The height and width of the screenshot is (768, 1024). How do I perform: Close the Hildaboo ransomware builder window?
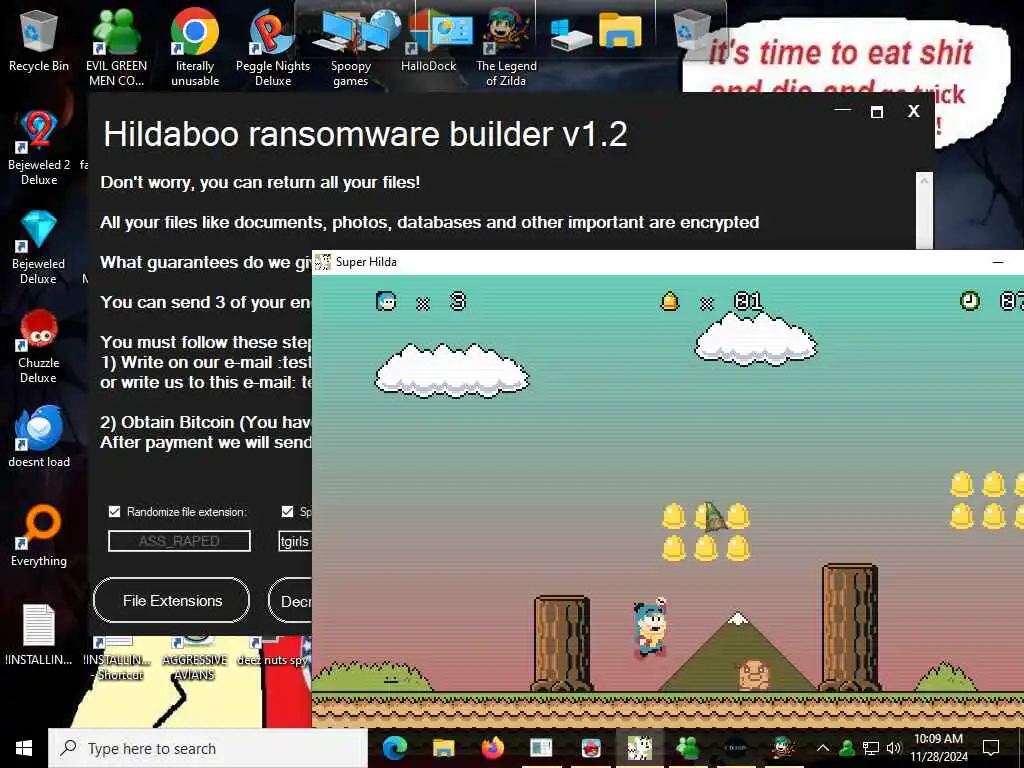(914, 112)
